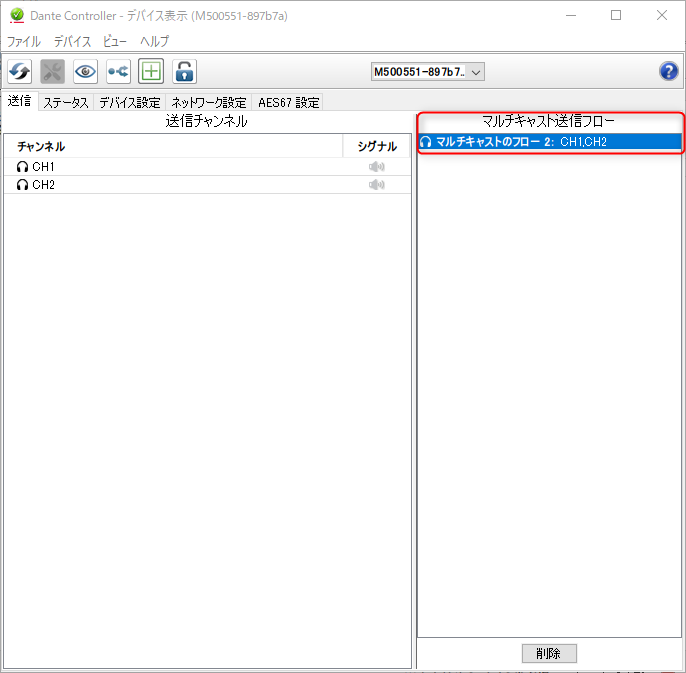Click the チャンネル column header

pos(173,146)
